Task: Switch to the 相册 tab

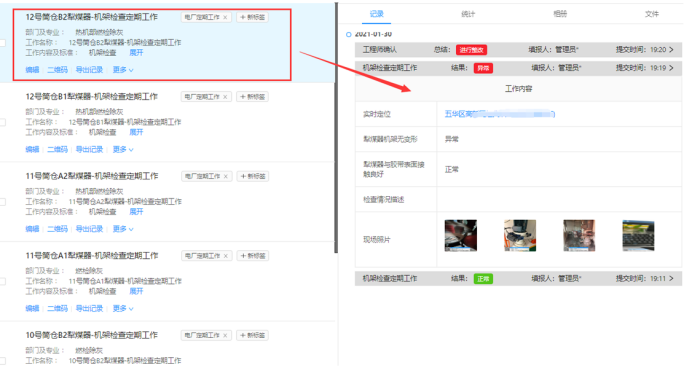Action: [560, 14]
